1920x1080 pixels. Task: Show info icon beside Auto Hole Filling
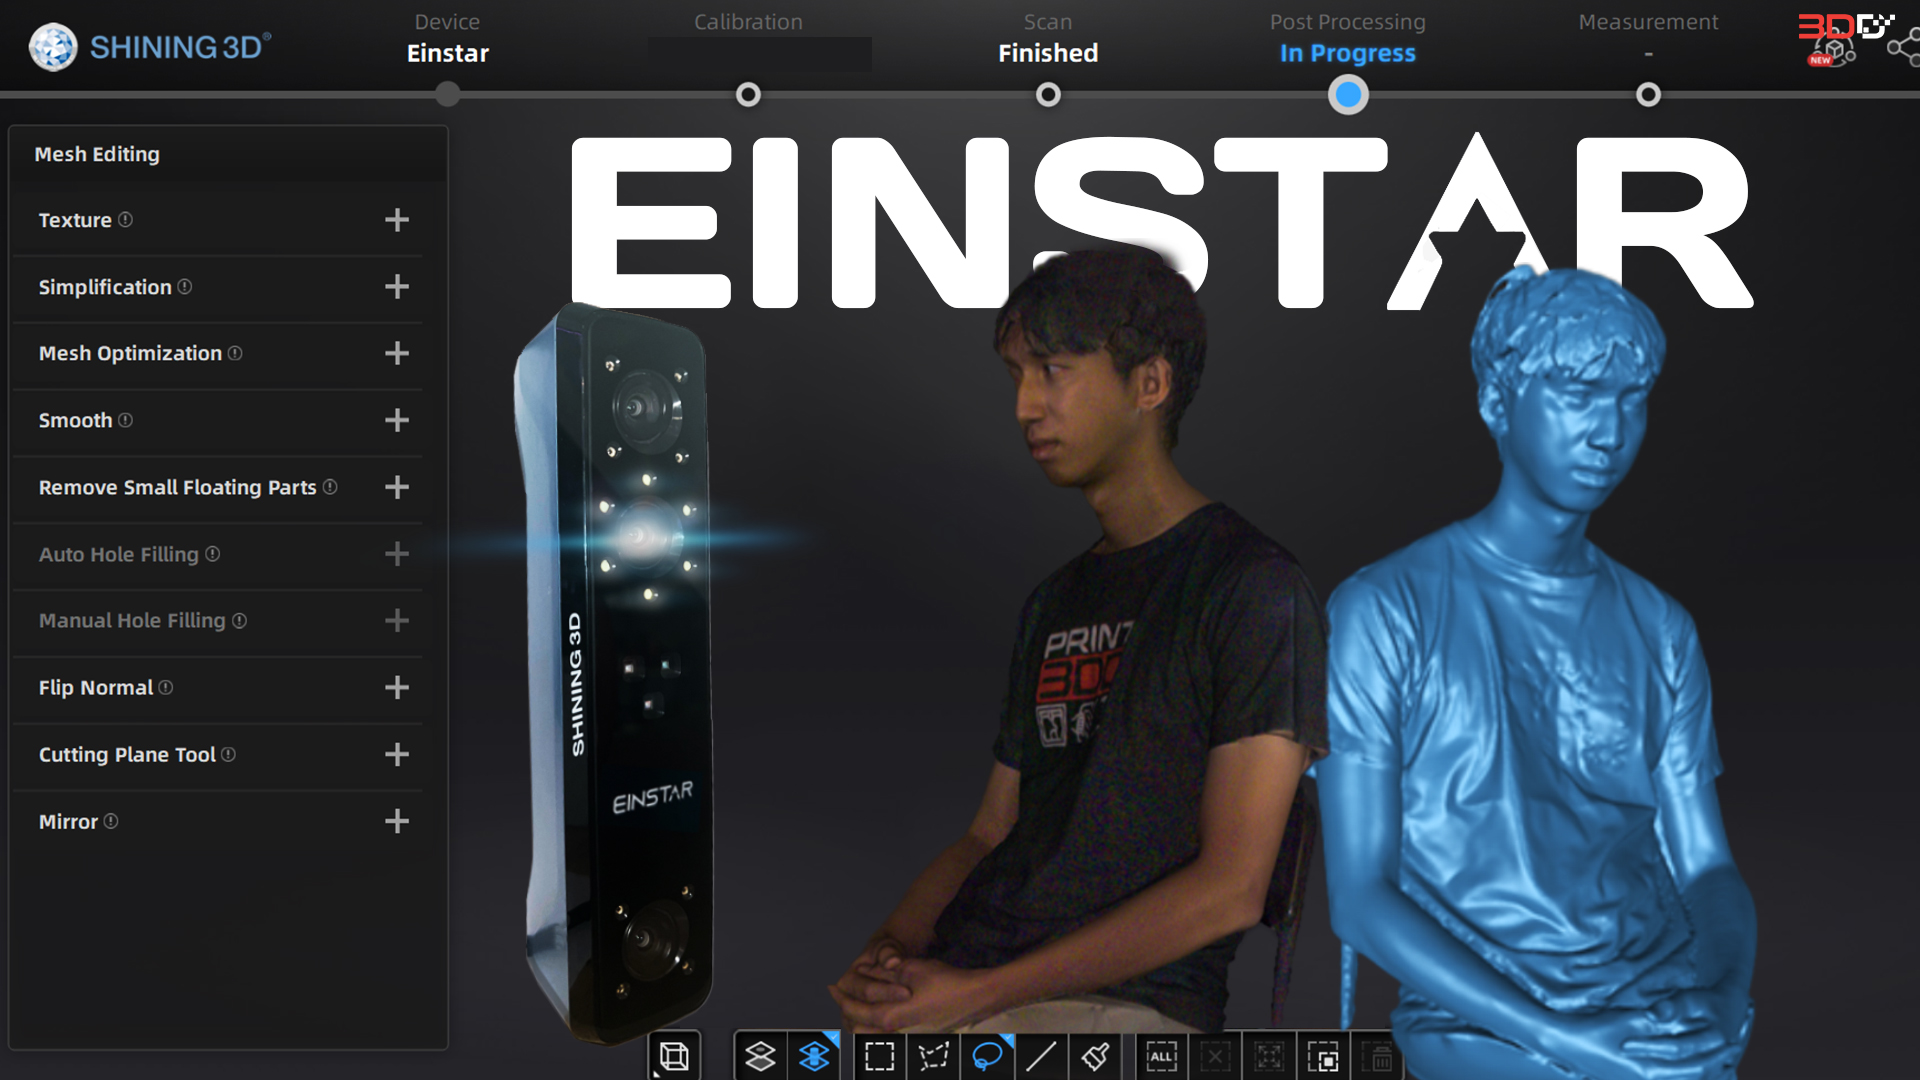(213, 553)
